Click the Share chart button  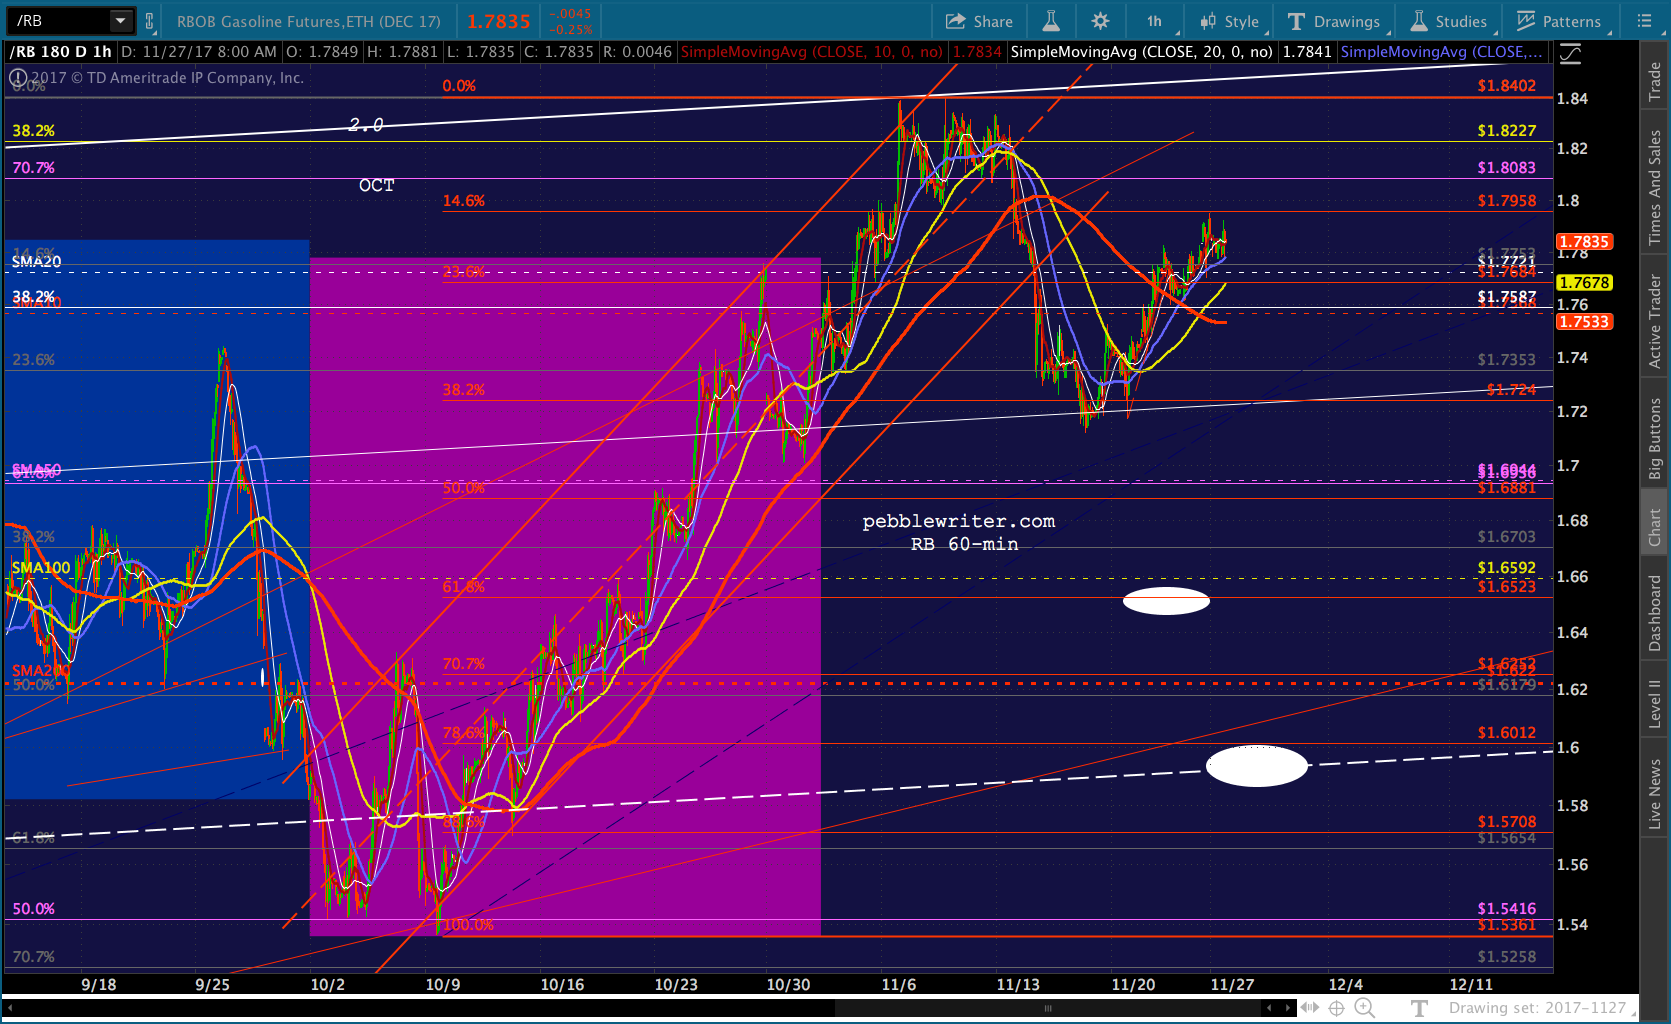(979, 21)
